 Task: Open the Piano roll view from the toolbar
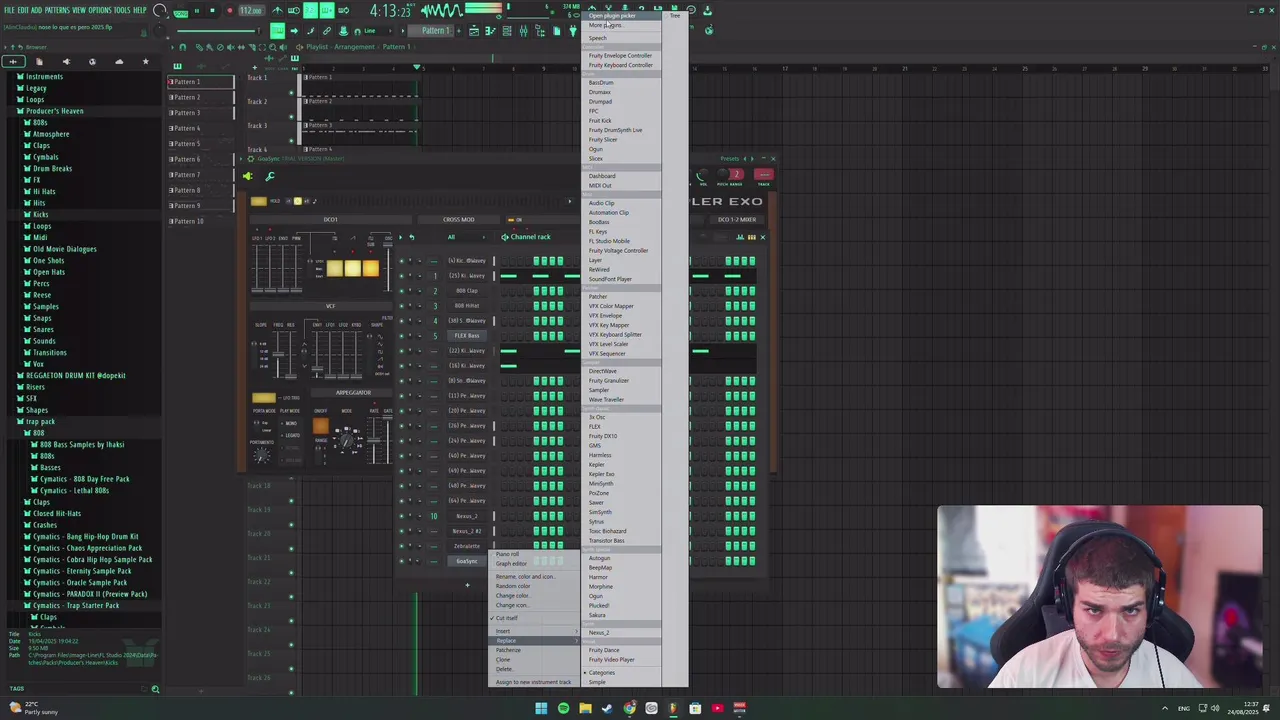490,31
